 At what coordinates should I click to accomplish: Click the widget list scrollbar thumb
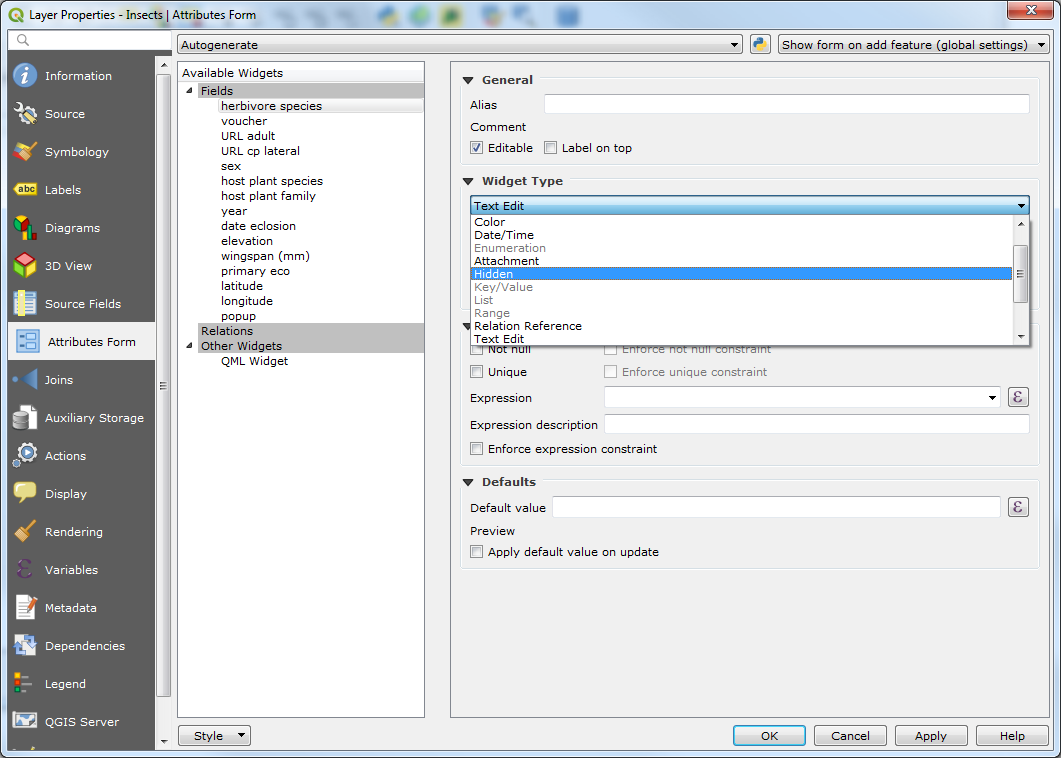1020,274
